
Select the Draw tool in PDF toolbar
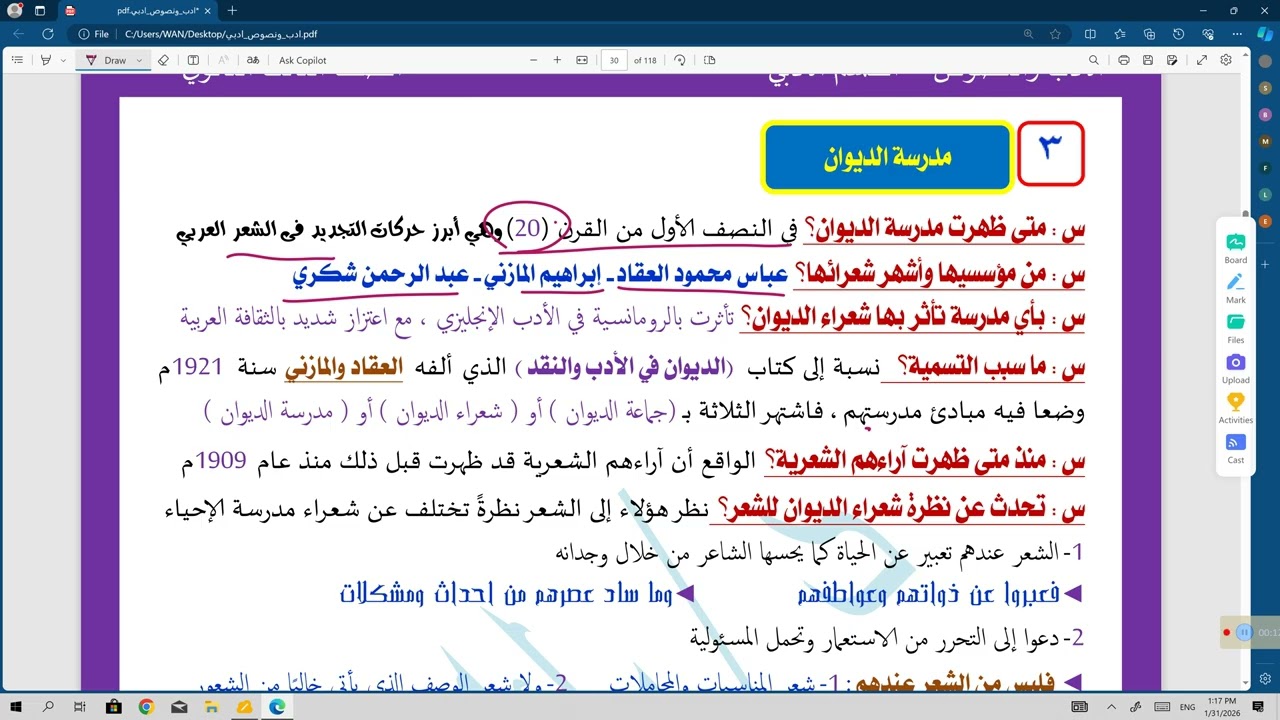point(107,60)
